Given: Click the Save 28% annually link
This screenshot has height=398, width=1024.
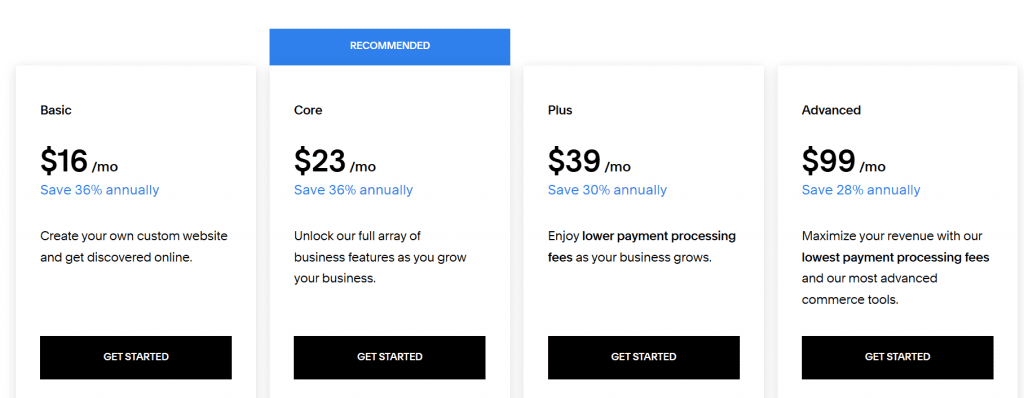Looking at the screenshot, I should pyautogui.click(x=861, y=190).
